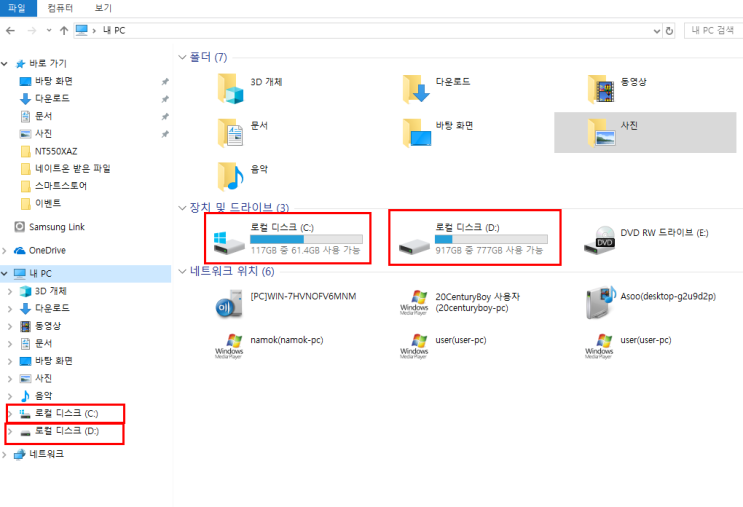Image resolution: width=743 pixels, height=507 pixels.
Task: Expand 다운로드 node under 내 PC
Action: [10, 309]
